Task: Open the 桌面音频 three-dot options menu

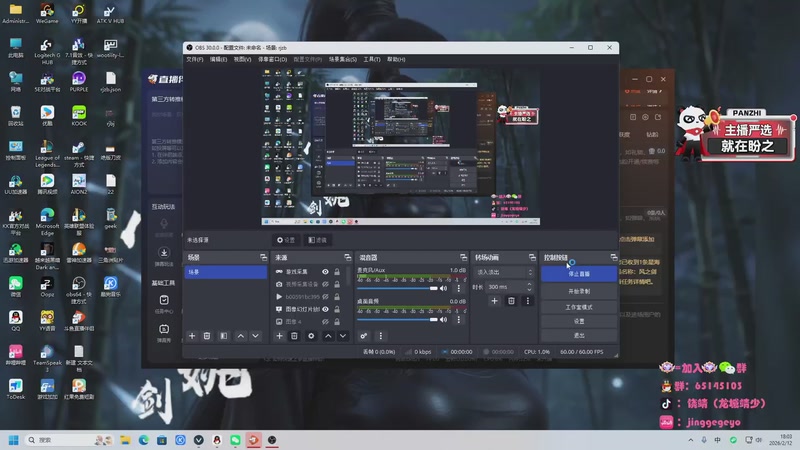Action: pyautogui.click(x=458, y=319)
